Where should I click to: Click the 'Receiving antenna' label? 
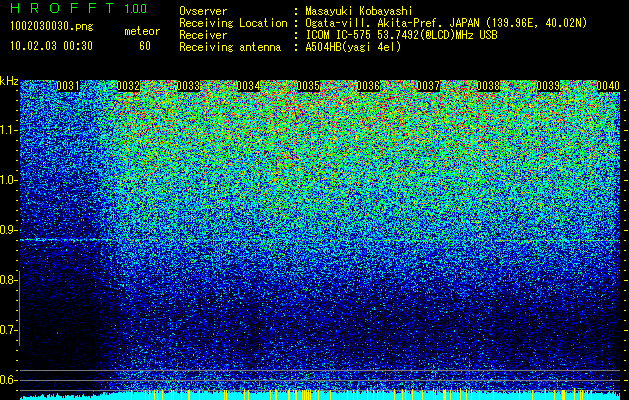point(230,47)
